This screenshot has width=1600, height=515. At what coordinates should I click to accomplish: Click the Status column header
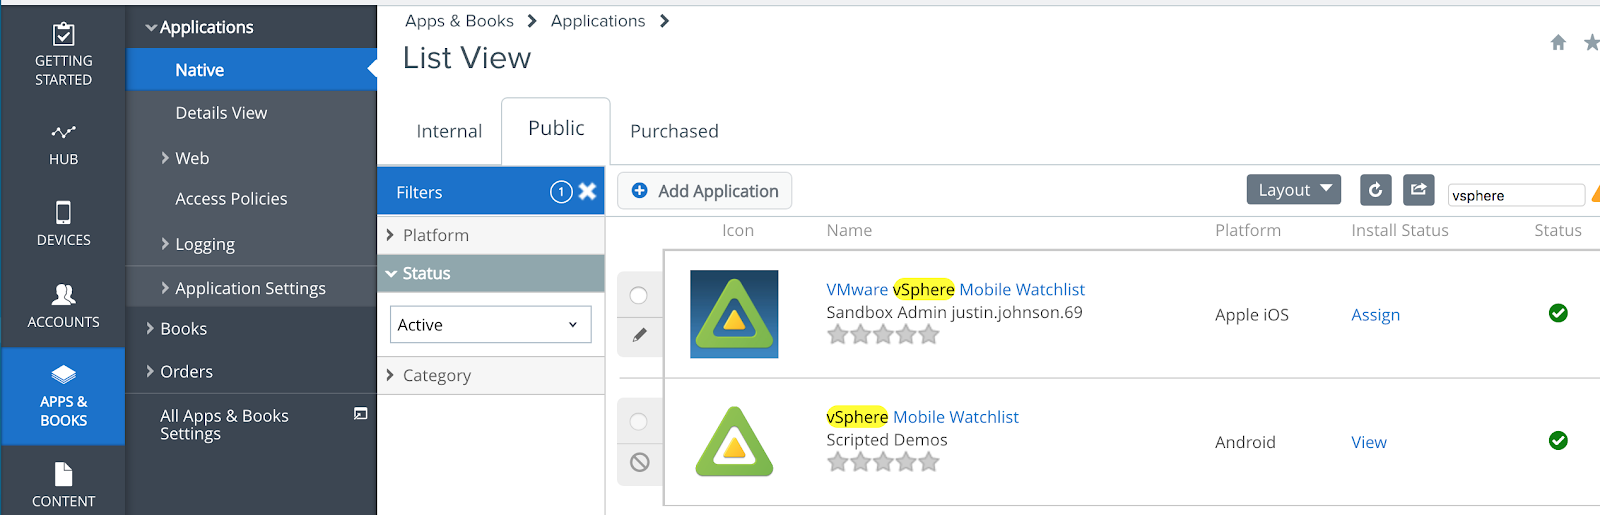pyautogui.click(x=1557, y=230)
